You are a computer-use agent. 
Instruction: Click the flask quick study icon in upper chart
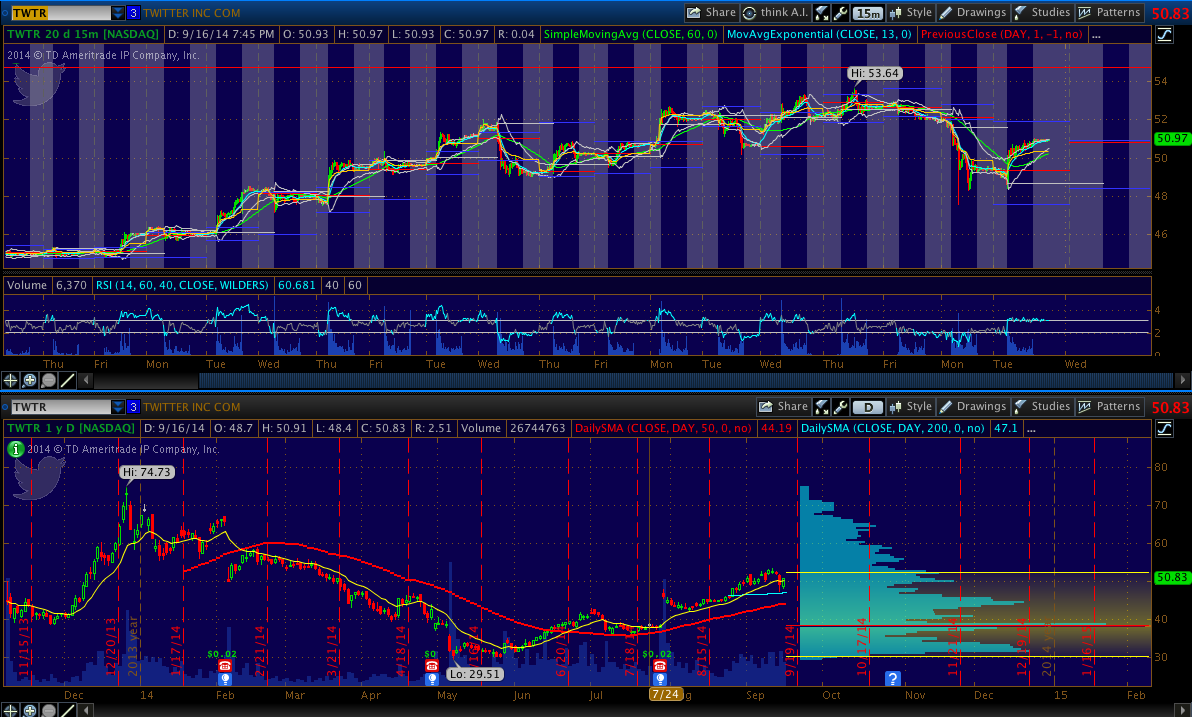(x=821, y=13)
